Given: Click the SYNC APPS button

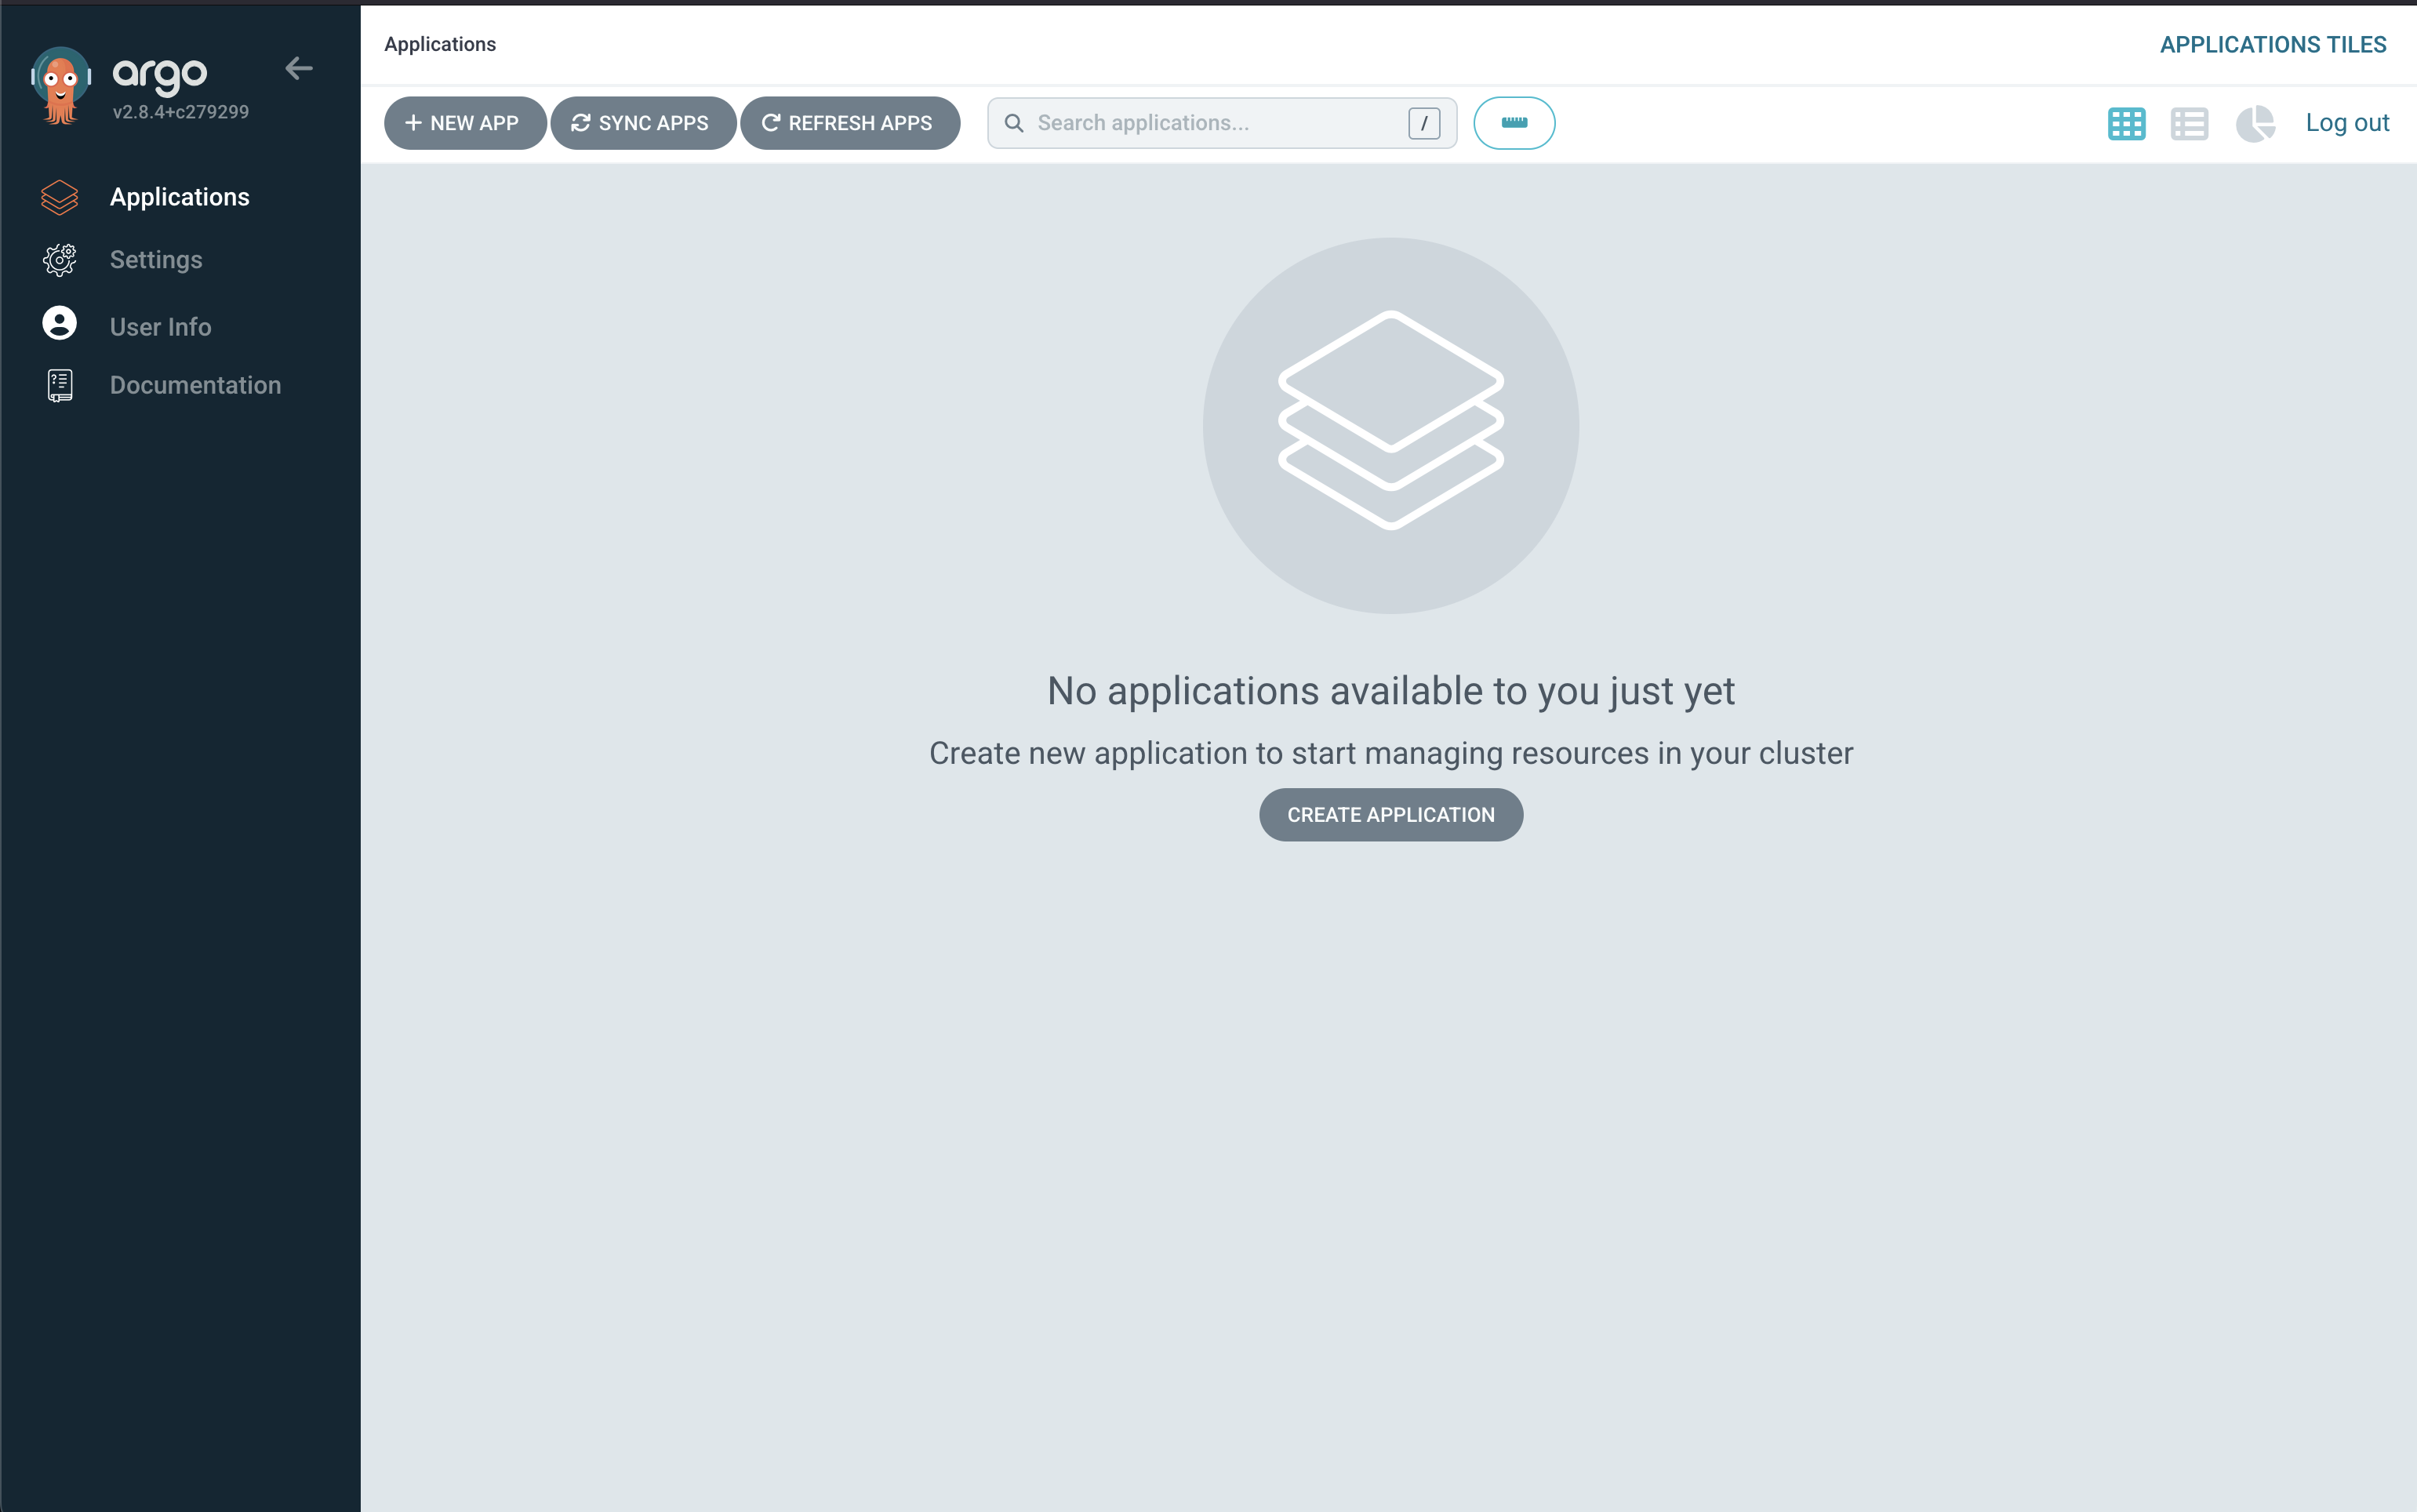Looking at the screenshot, I should (643, 123).
